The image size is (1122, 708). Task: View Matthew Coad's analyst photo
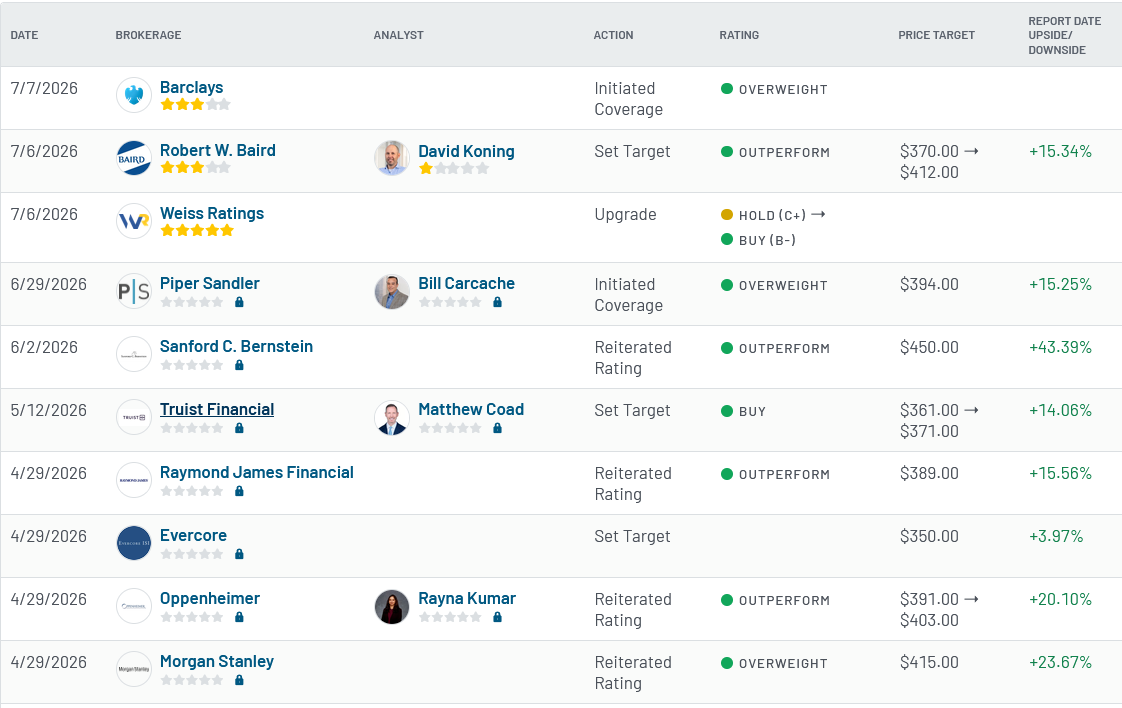coord(392,417)
